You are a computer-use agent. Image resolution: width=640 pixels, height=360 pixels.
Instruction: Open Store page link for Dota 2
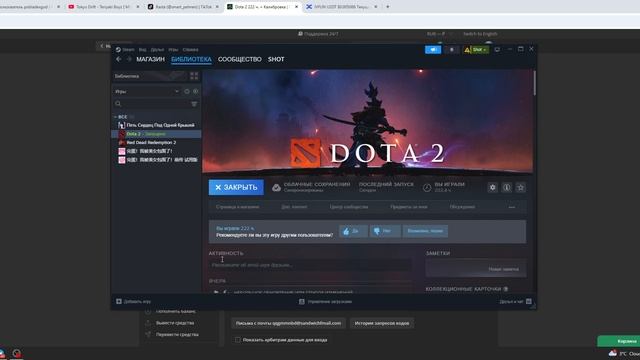237,207
